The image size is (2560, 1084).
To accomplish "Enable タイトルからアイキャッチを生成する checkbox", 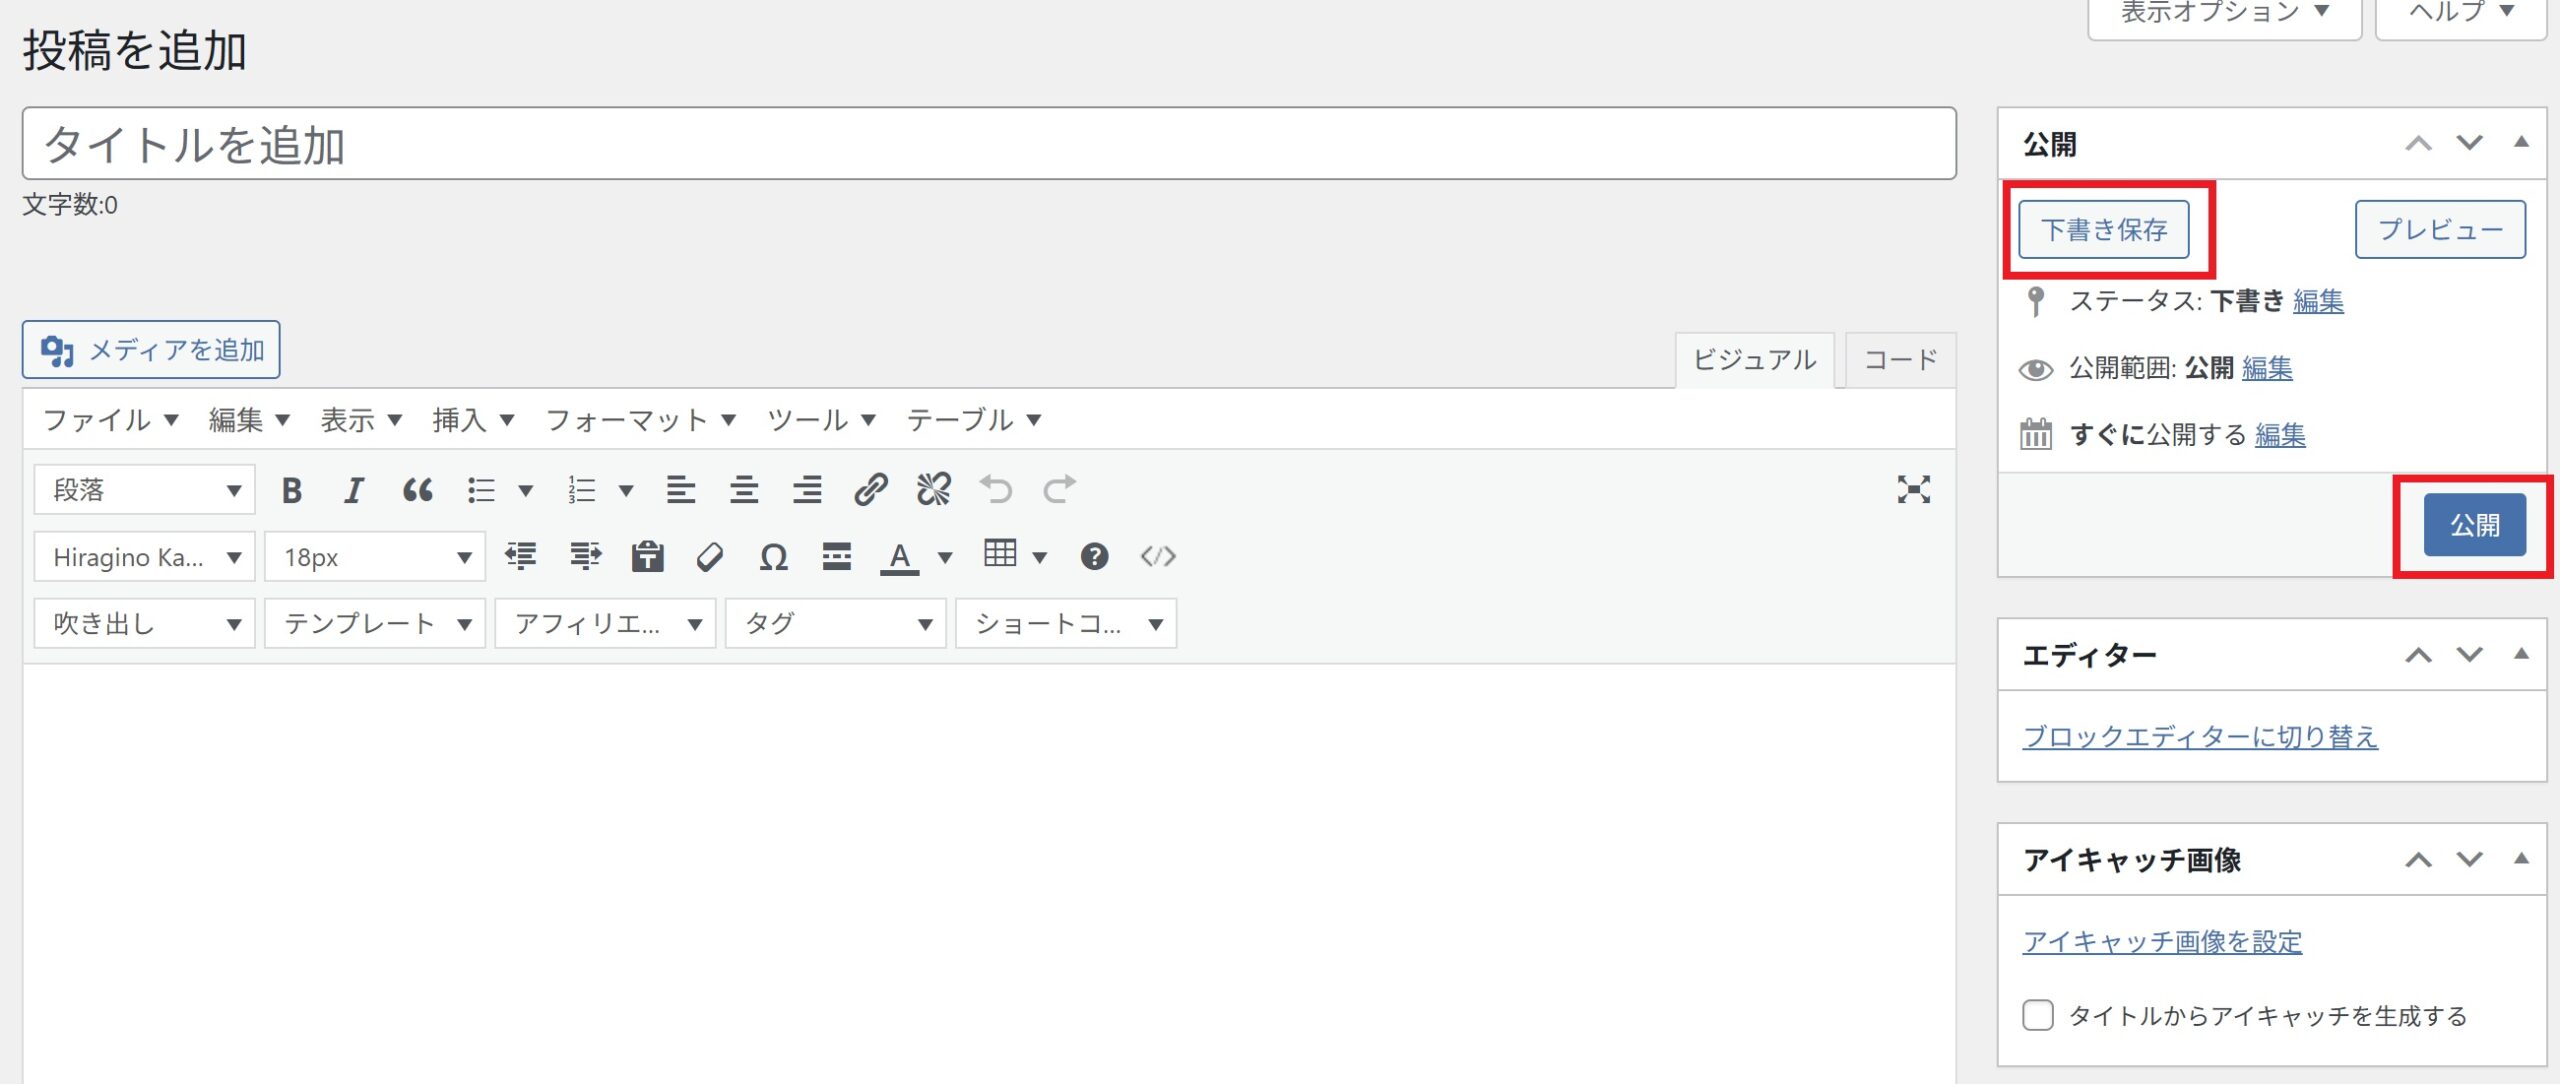I will click(x=2037, y=1015).
